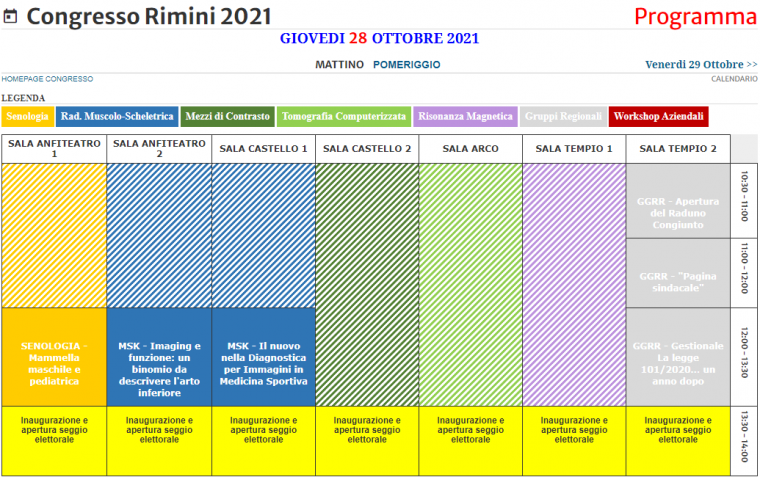Click the SALA ARCO column header
The image size is (760, 477).
(x=470, y=148)
